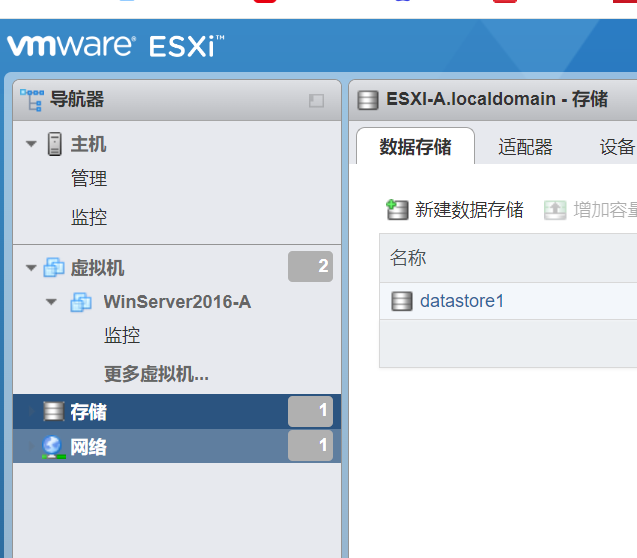Viewport: 637px width, 558px height.
Task: Minimize the Navigator panel
Action: pos(316,100)
